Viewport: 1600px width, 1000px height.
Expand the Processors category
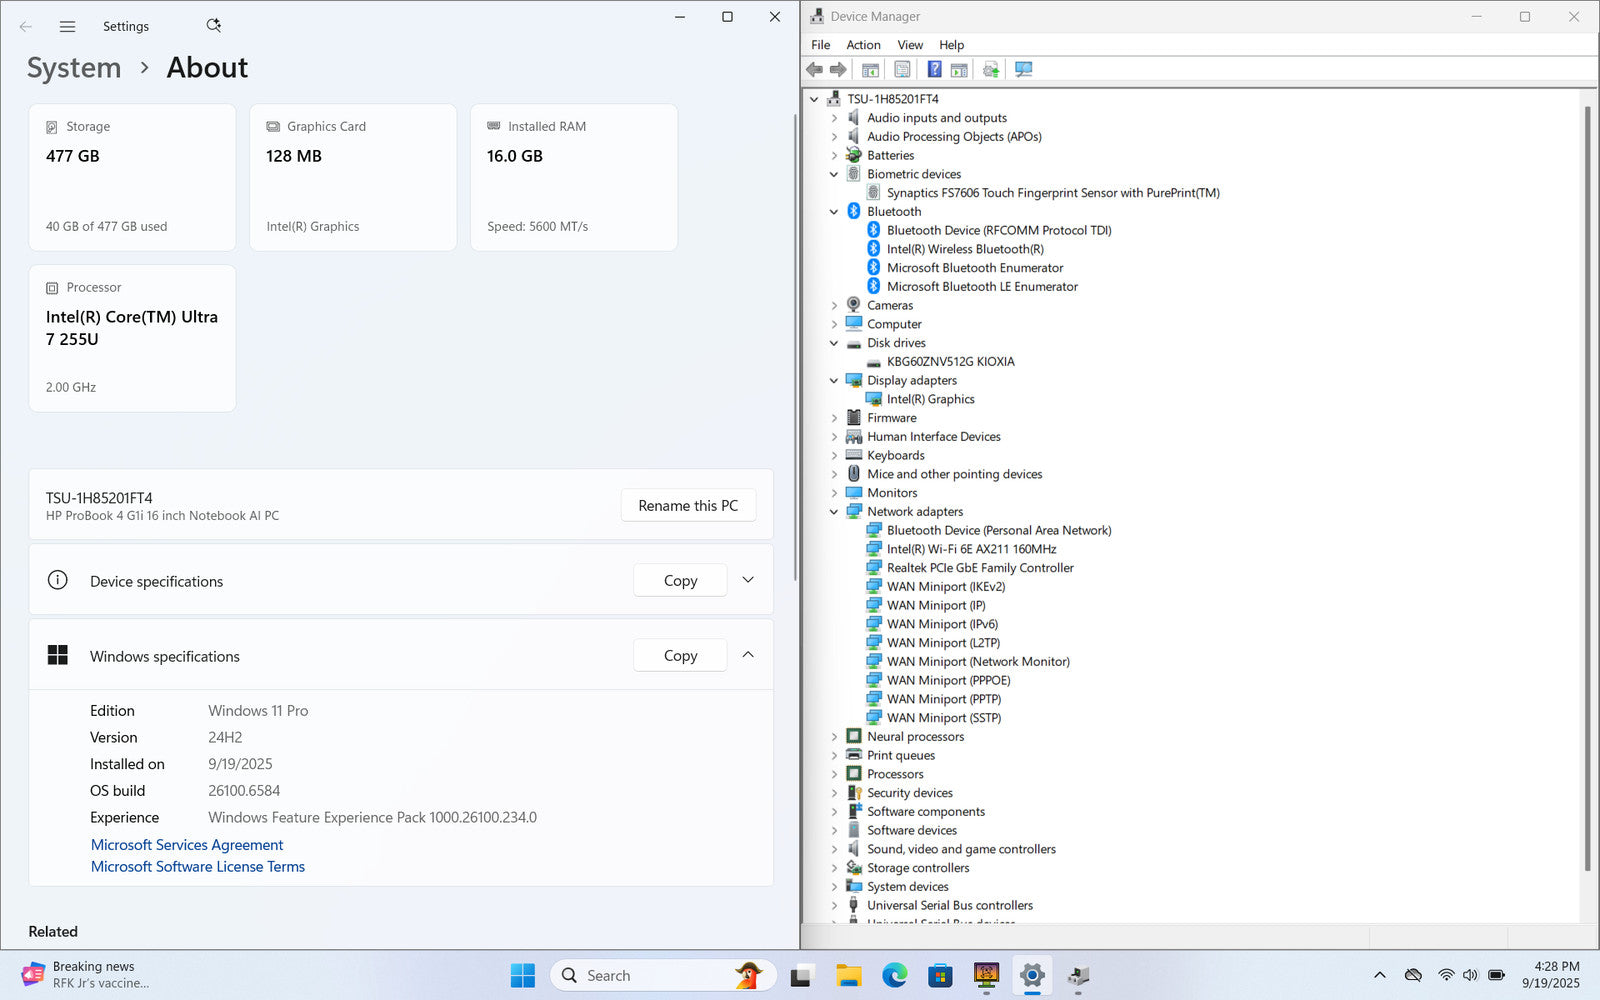(834, 774)
